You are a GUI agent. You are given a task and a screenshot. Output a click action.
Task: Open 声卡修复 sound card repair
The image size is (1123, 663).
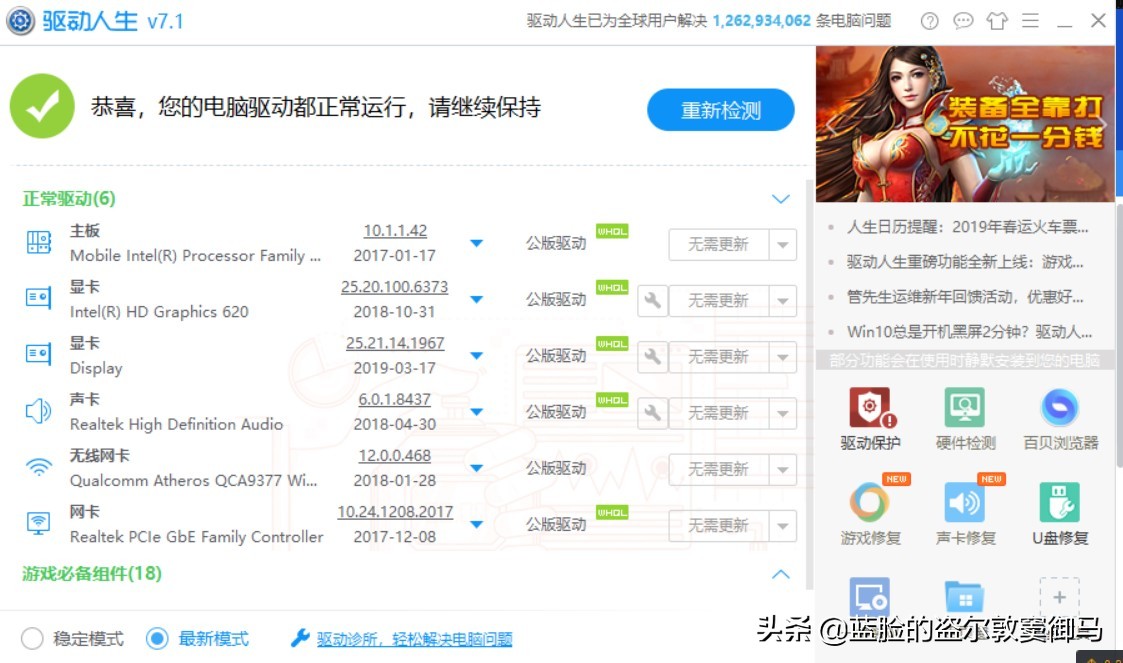[x=963, y=503]
